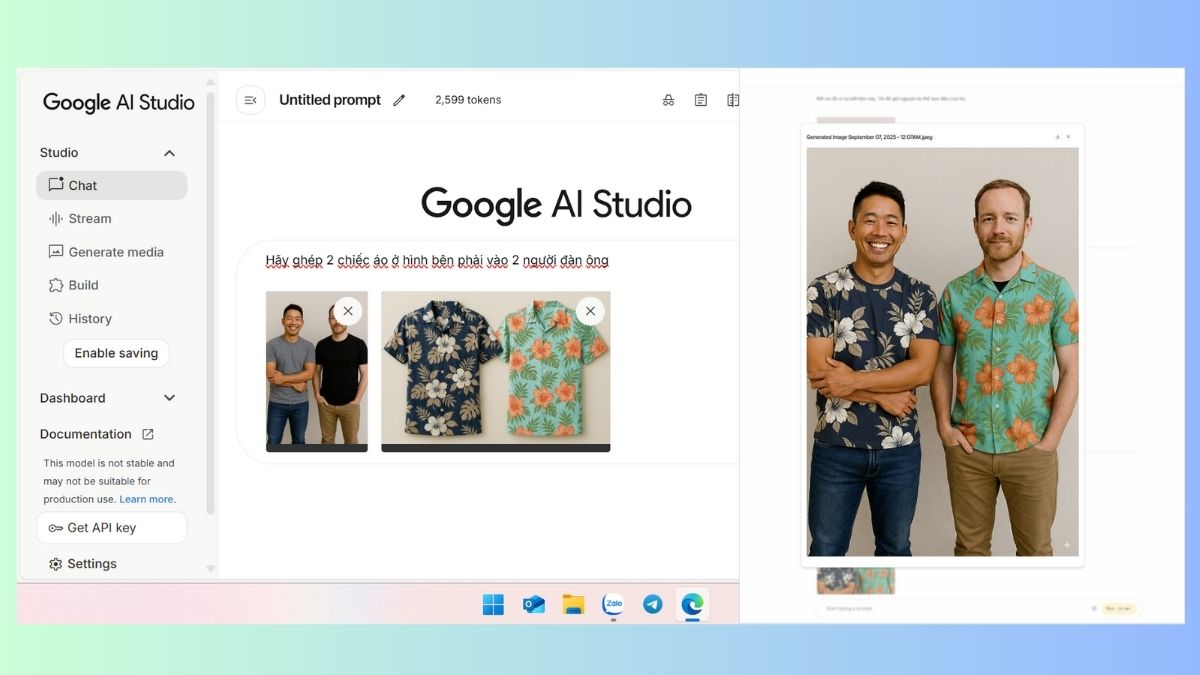This screenshot has width=1200, height=675.
Task: Click the clipboard system instructions icon
Action: click(701, 100)
